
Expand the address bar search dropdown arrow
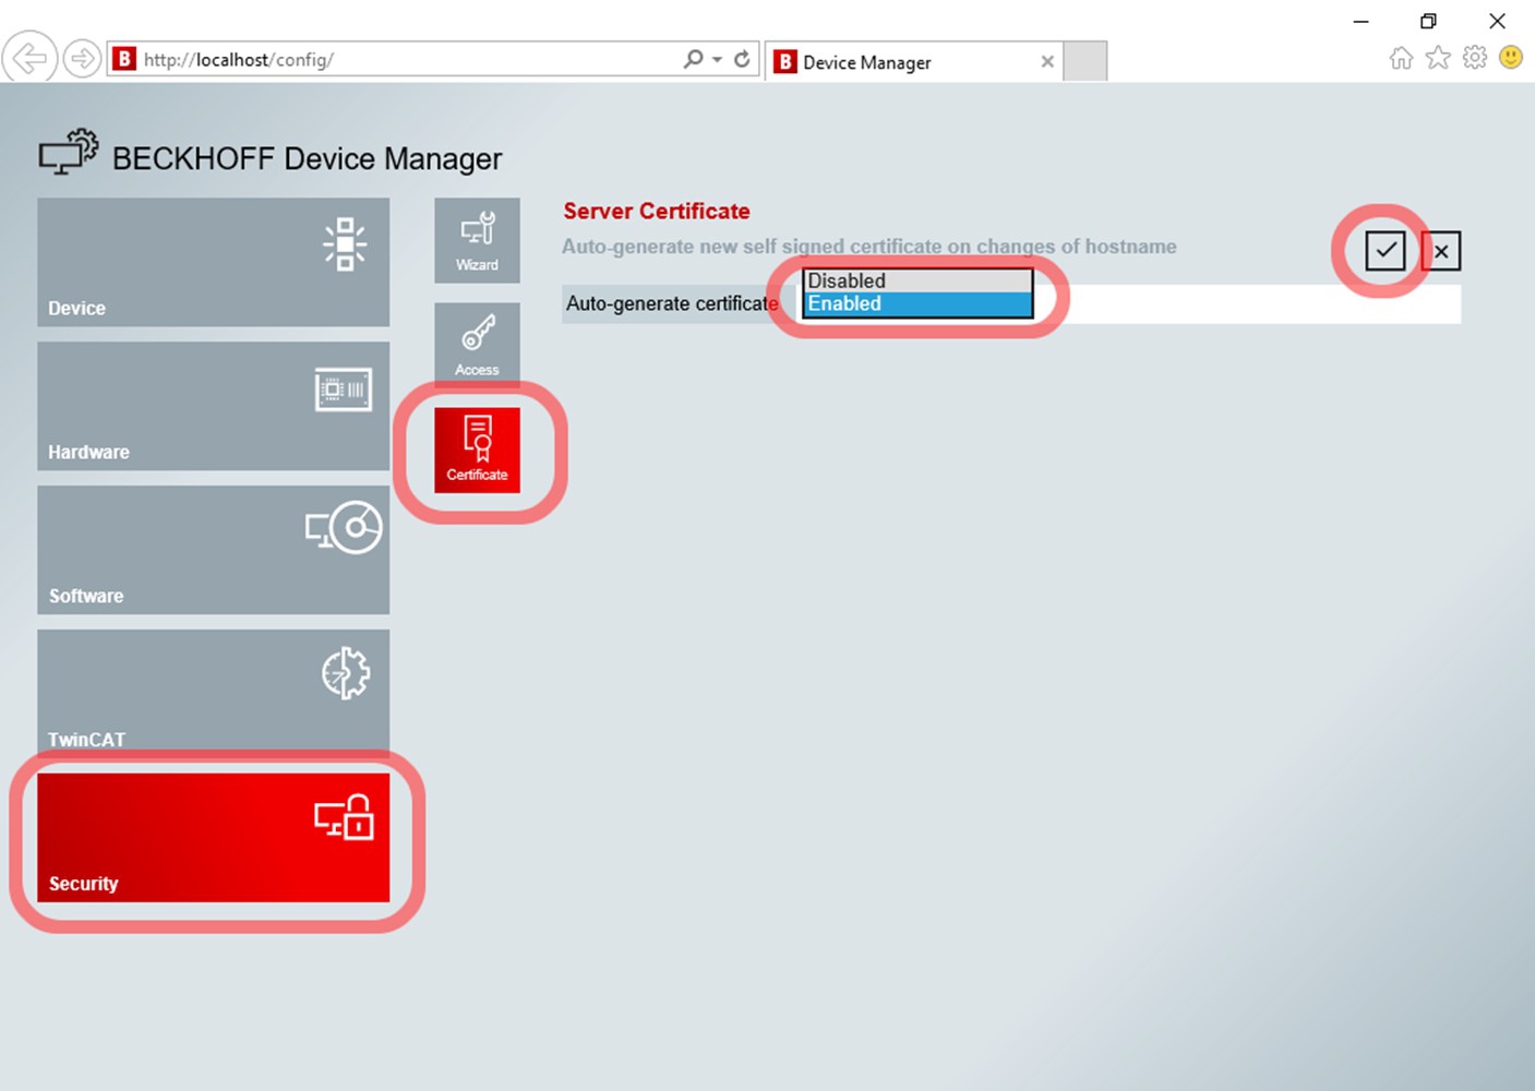(x=717, y=60)
